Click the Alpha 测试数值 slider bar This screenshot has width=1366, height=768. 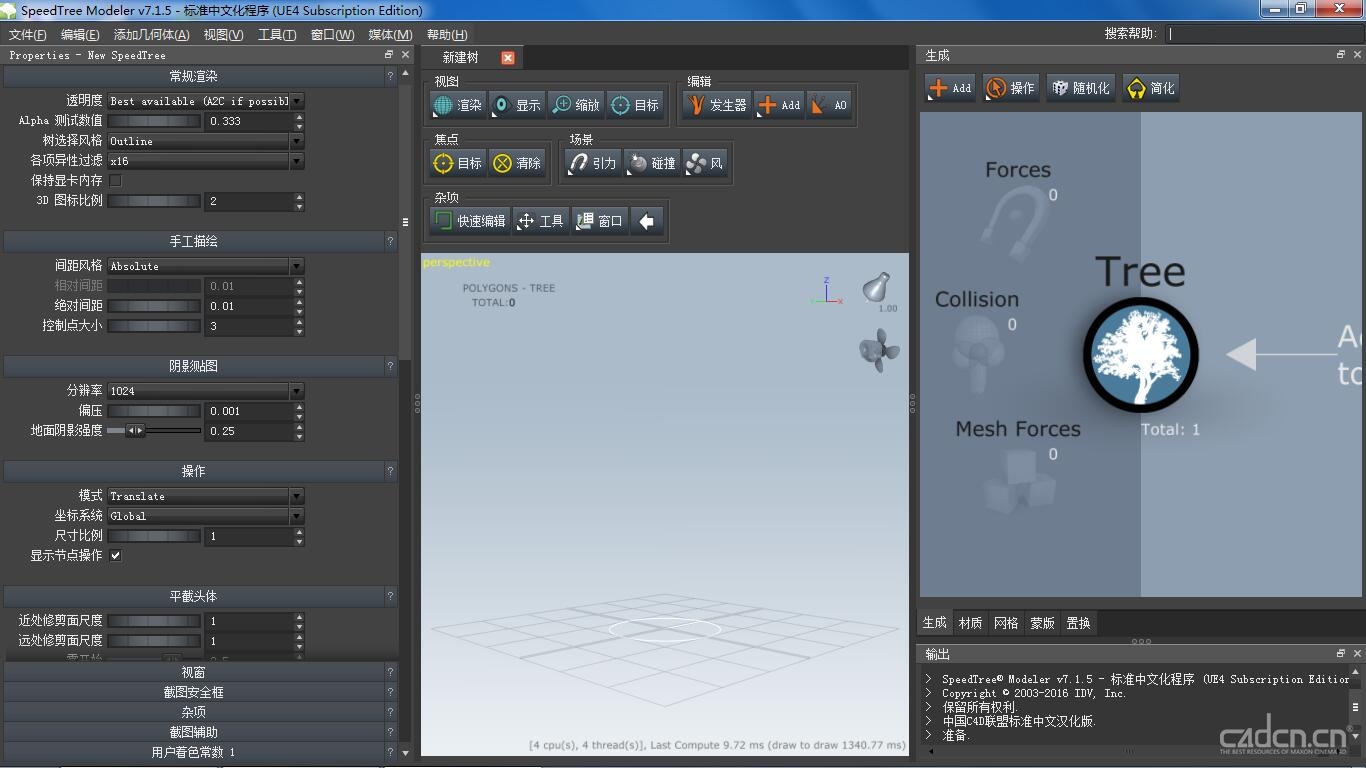pyautogui.click(x=154, y=121)
